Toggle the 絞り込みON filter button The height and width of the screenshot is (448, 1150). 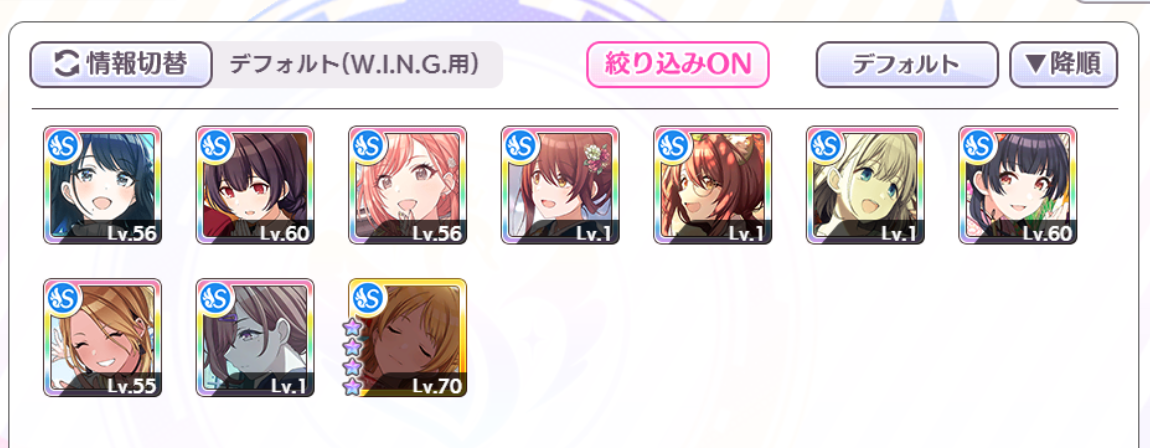point(678,65)
